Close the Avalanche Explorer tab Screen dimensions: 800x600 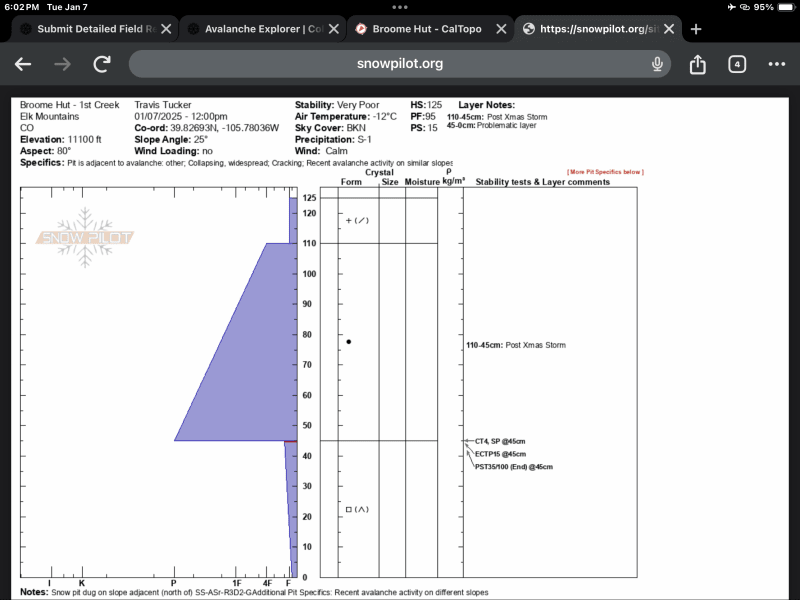click(x=334, y=29)
